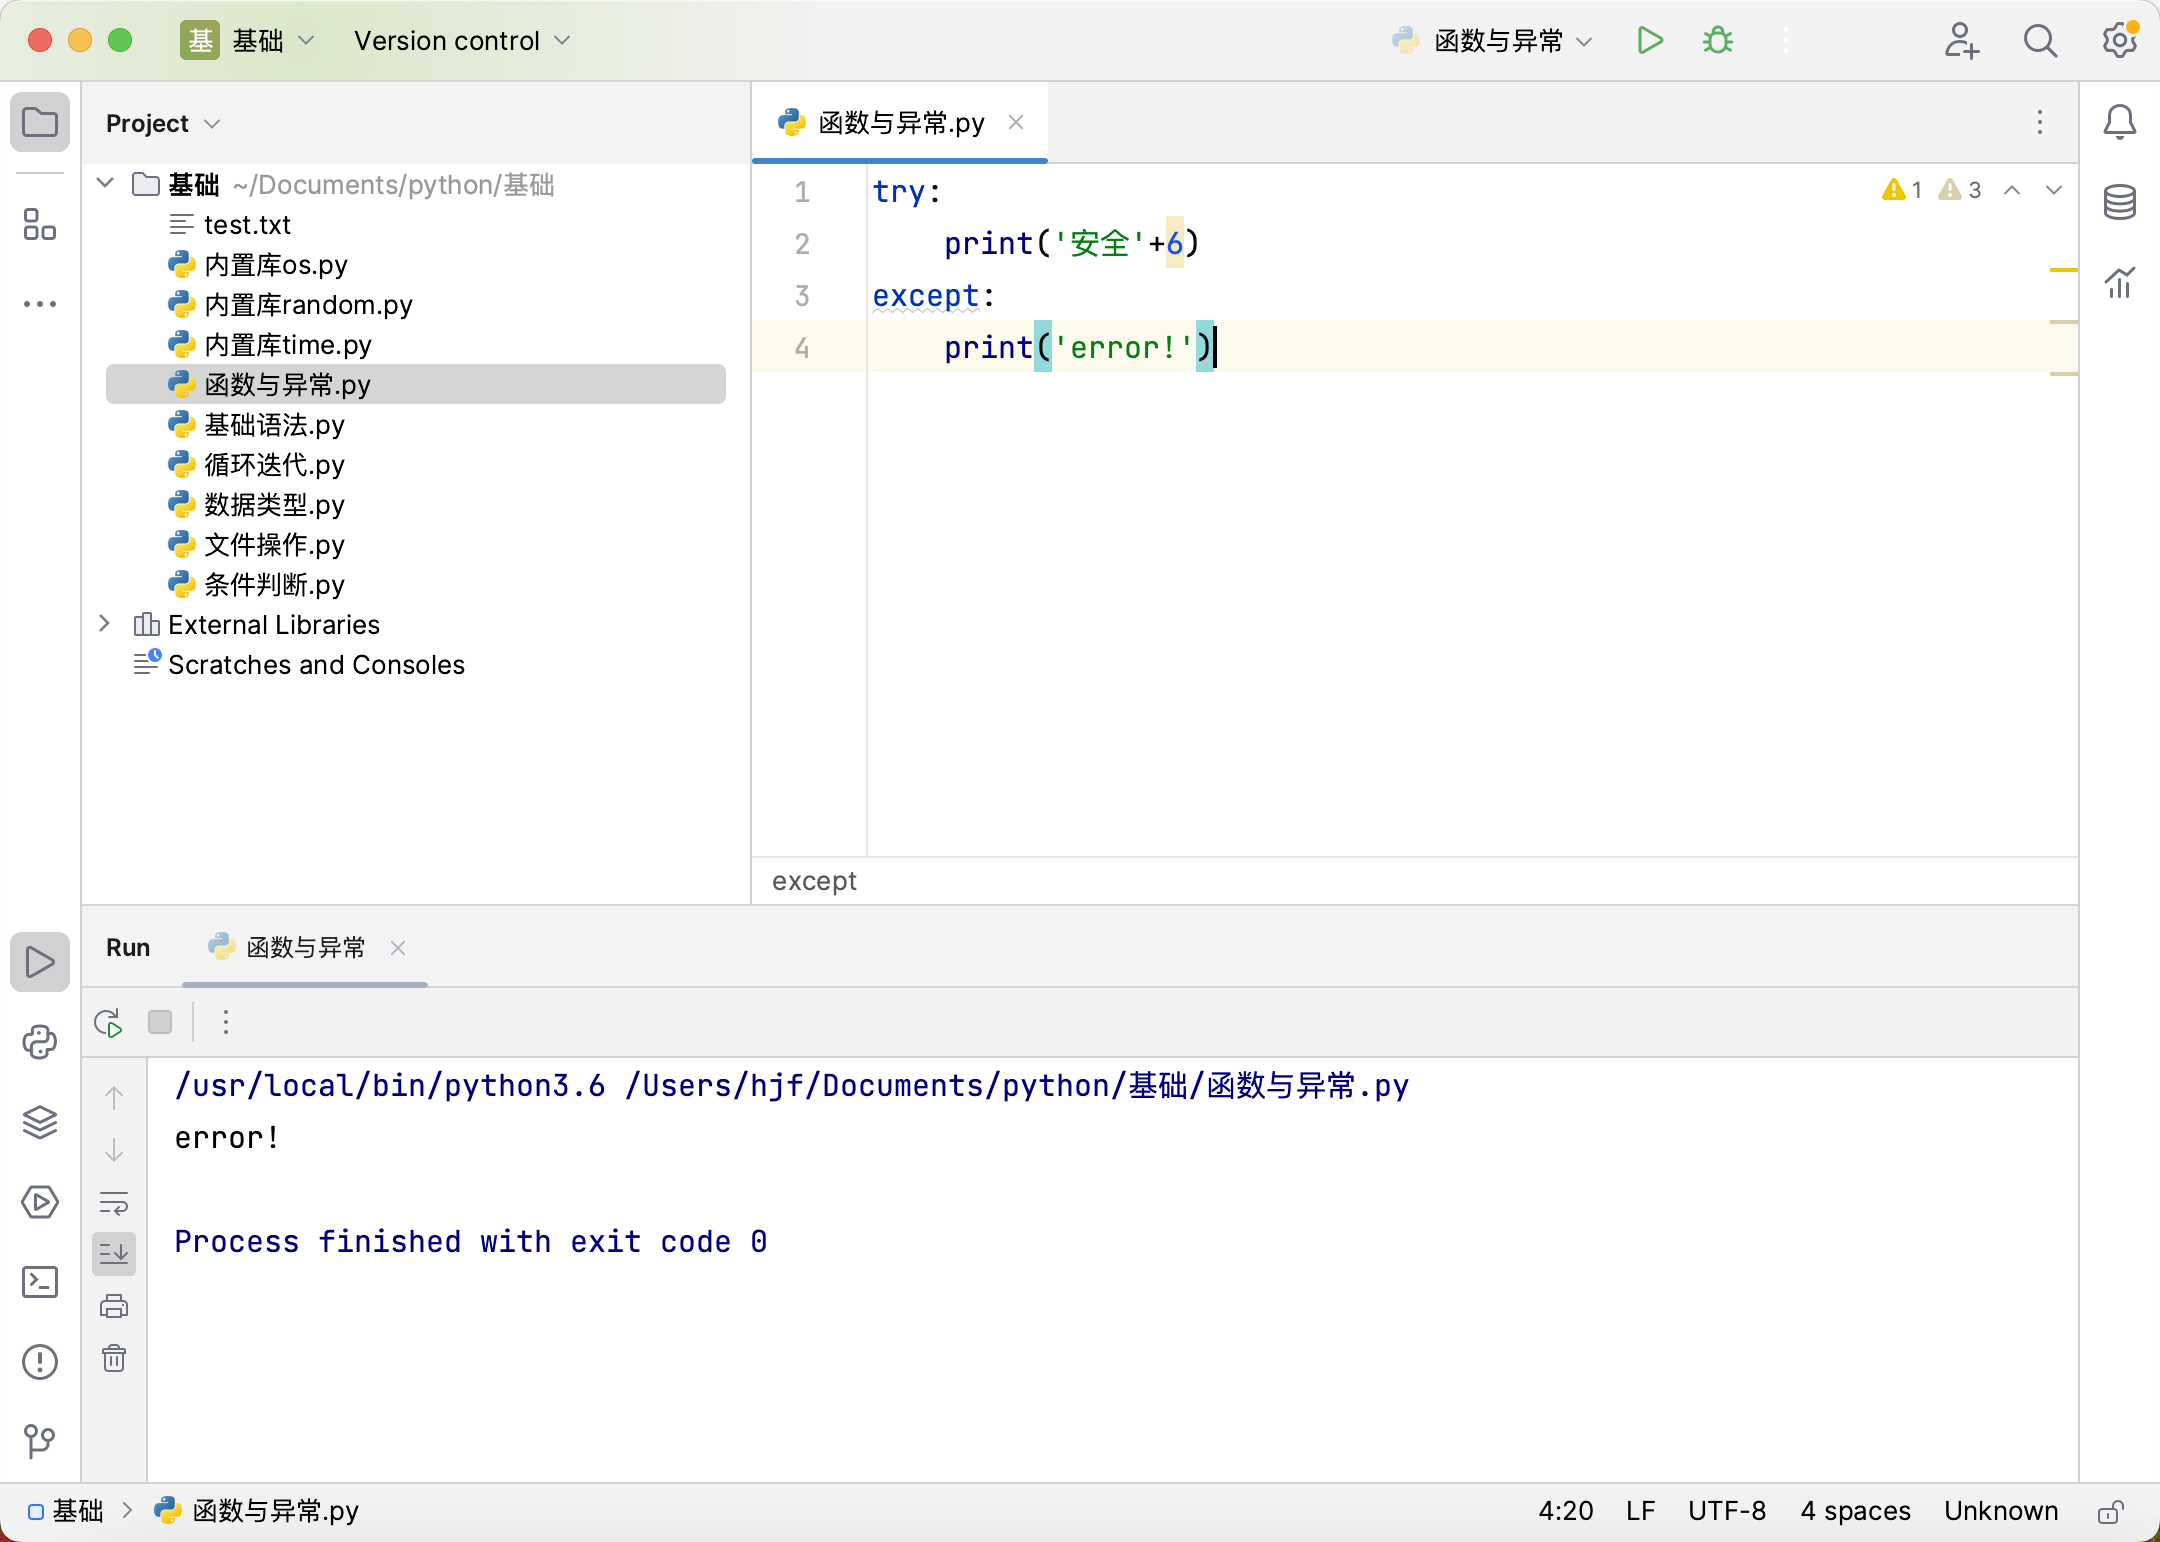
Task: Open the Database tool window
Action: (2119, 202)
